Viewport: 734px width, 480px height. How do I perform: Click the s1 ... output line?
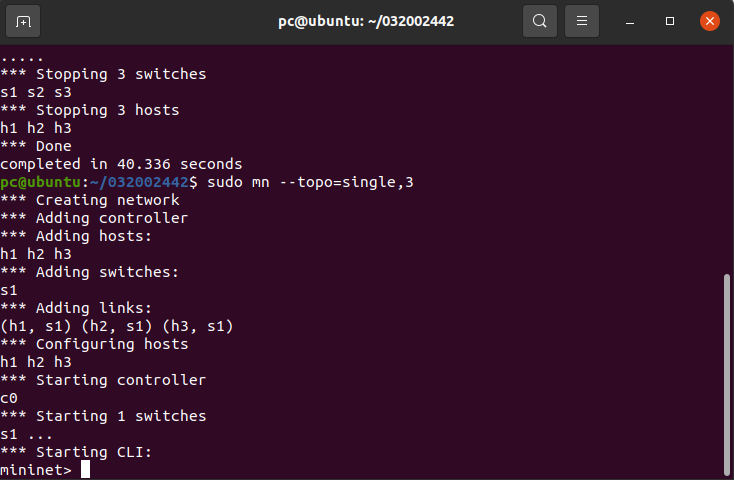27,434
